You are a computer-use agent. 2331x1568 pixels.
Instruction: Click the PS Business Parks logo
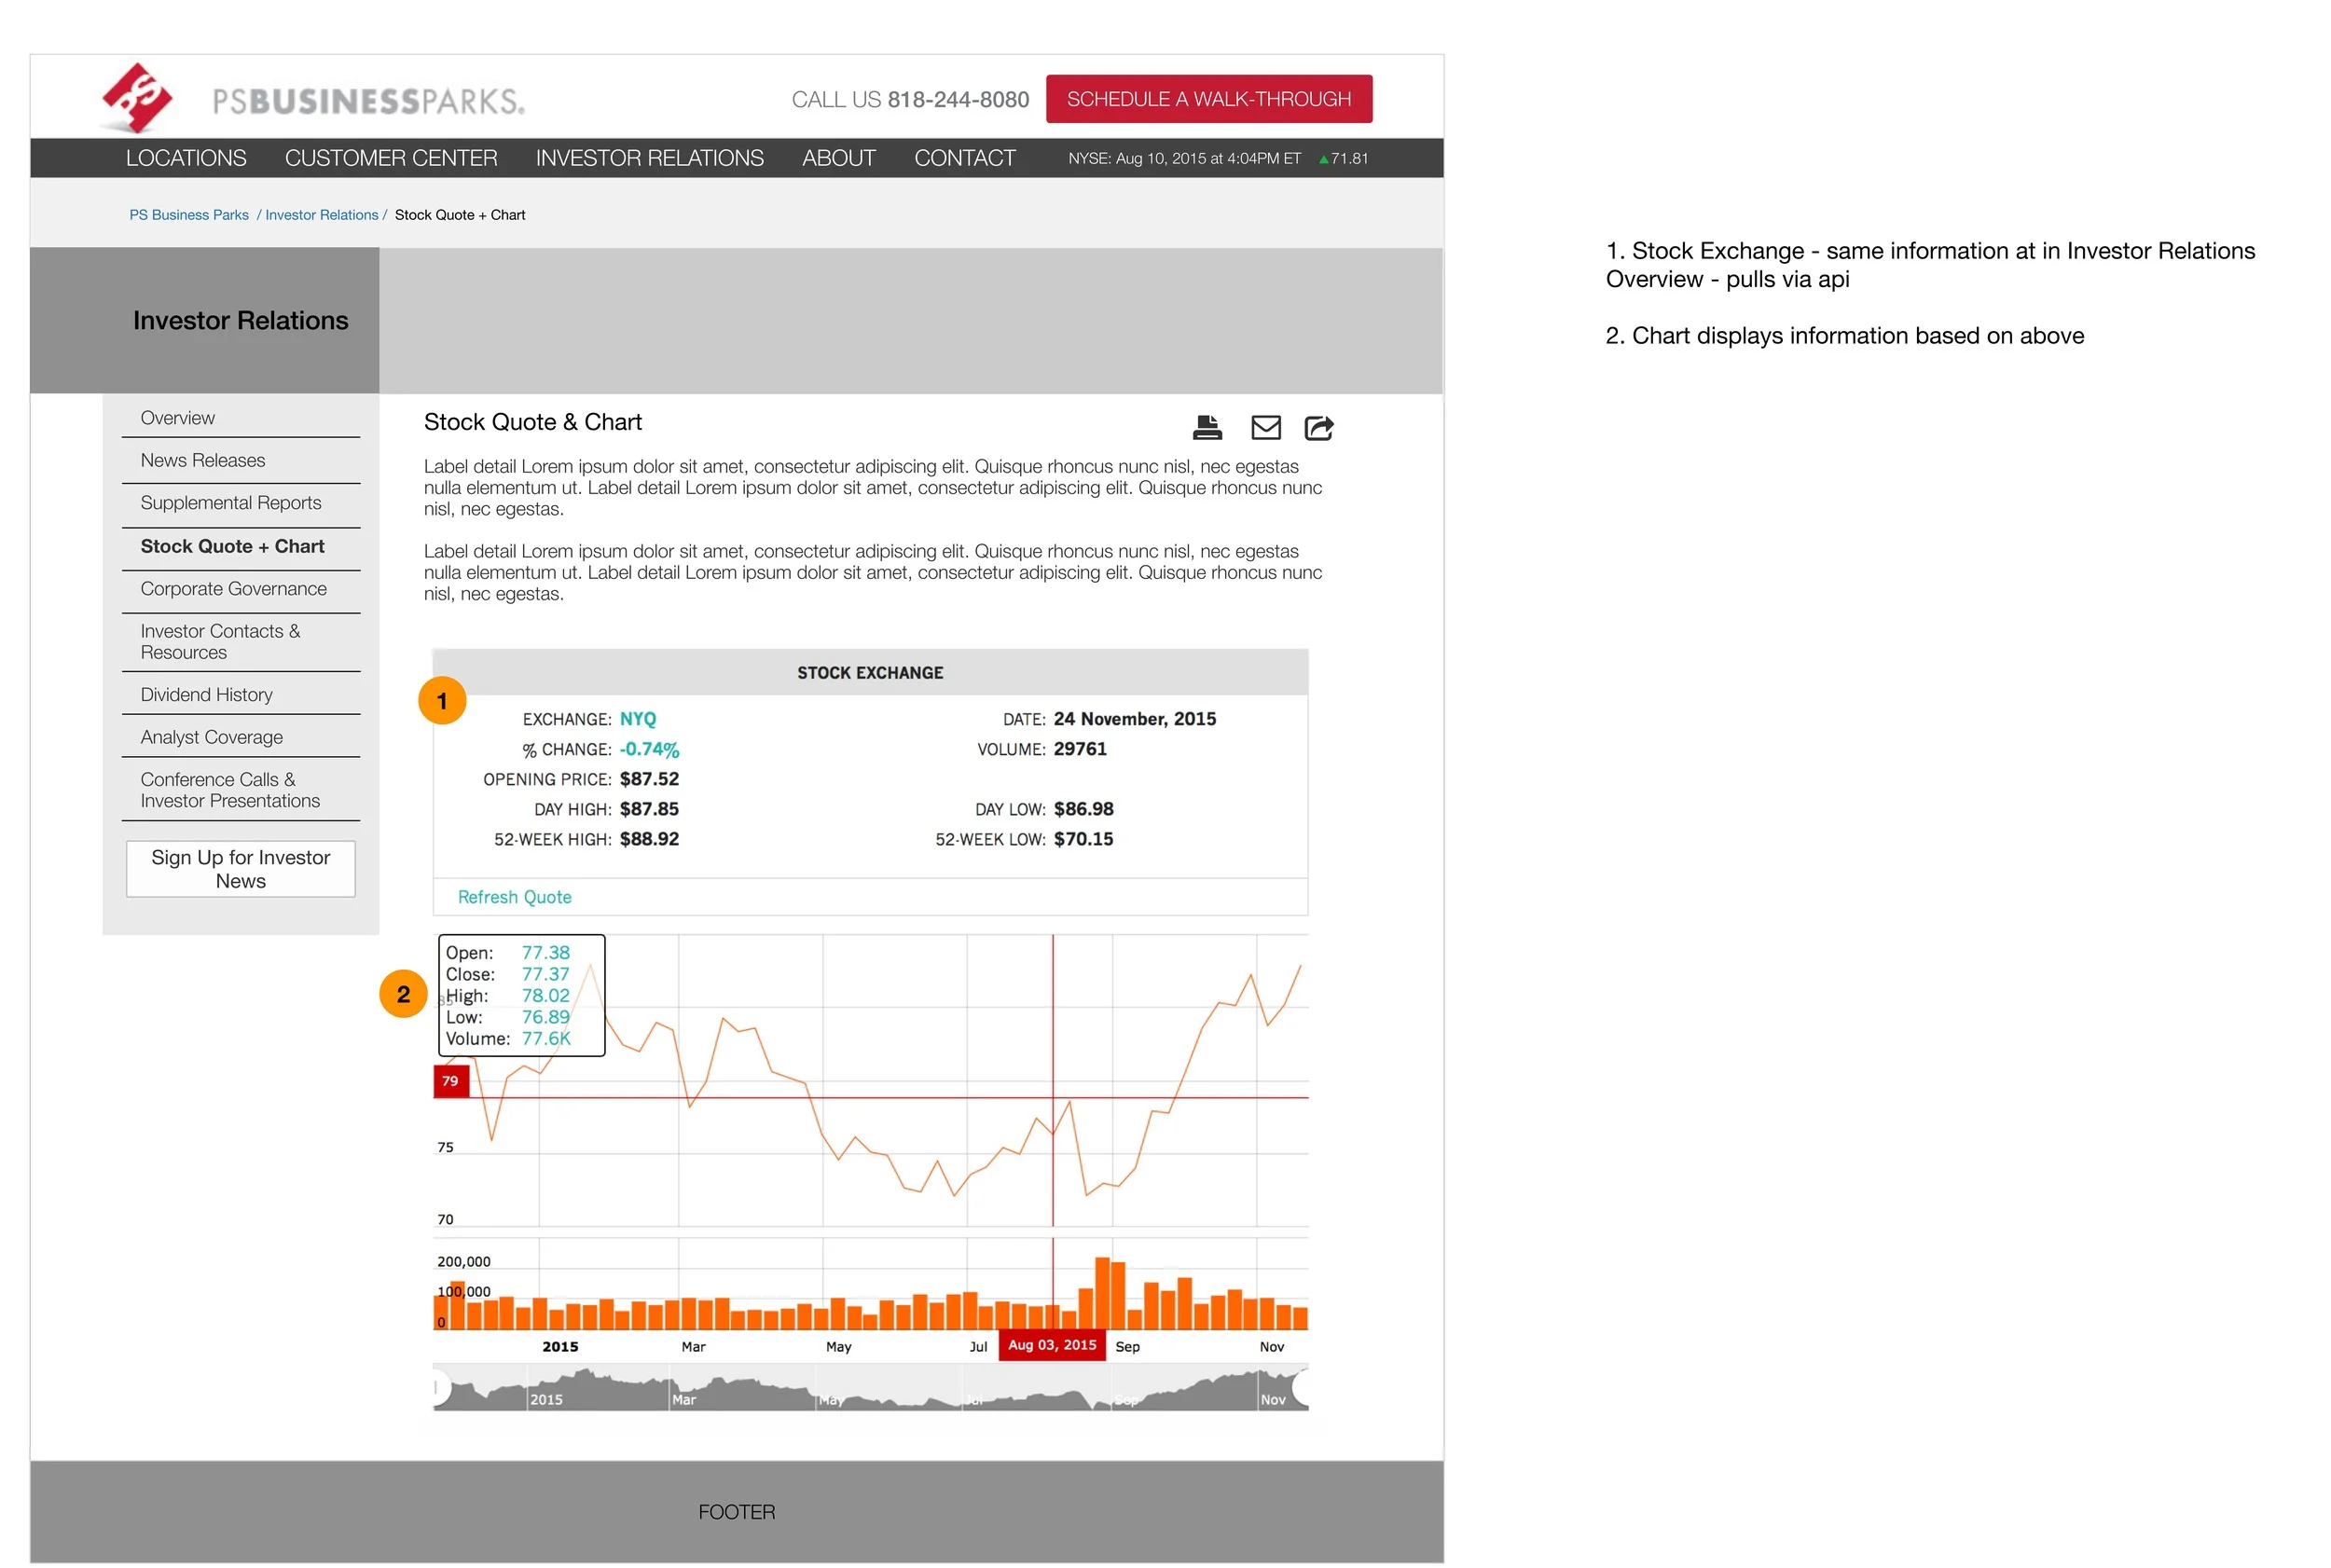[x=312, y=99]
